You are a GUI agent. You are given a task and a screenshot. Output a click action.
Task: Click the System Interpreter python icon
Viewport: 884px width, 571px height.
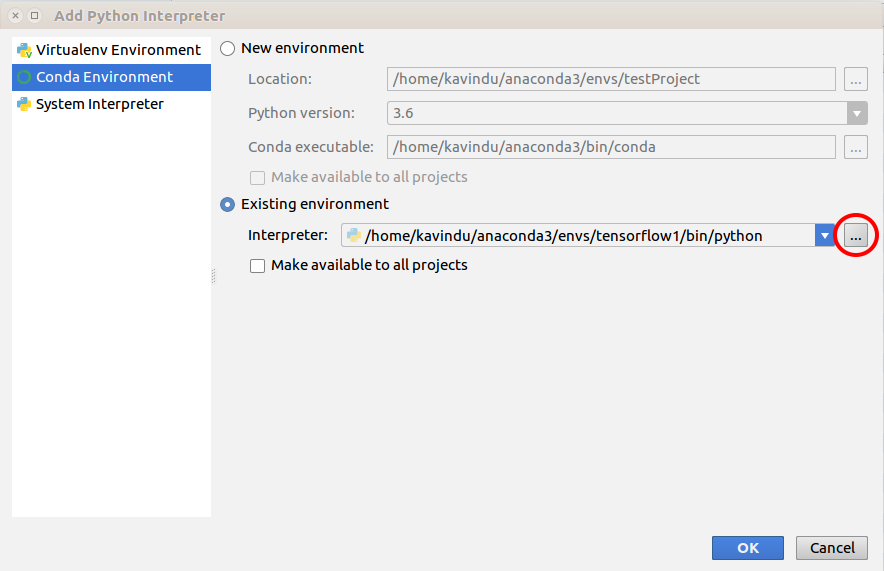pos(24,104)
